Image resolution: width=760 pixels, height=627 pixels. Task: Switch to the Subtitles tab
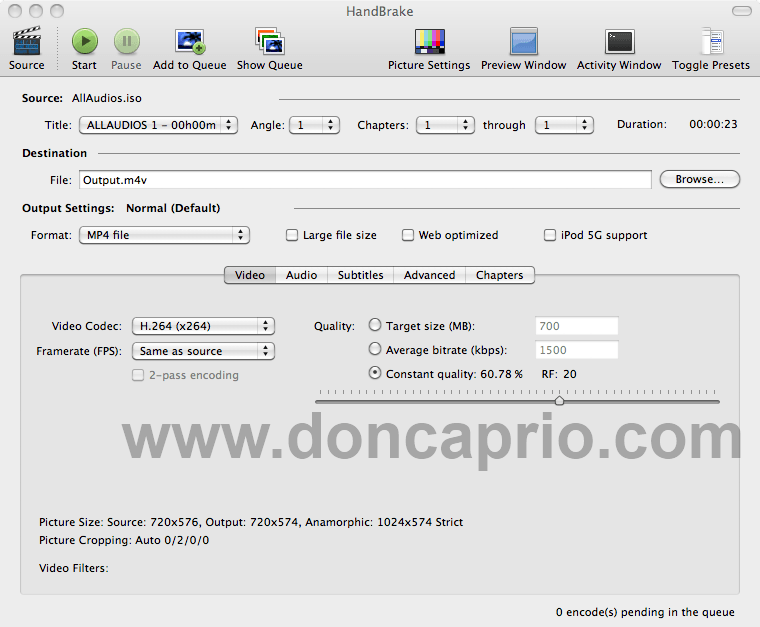(x=361, y=275)
